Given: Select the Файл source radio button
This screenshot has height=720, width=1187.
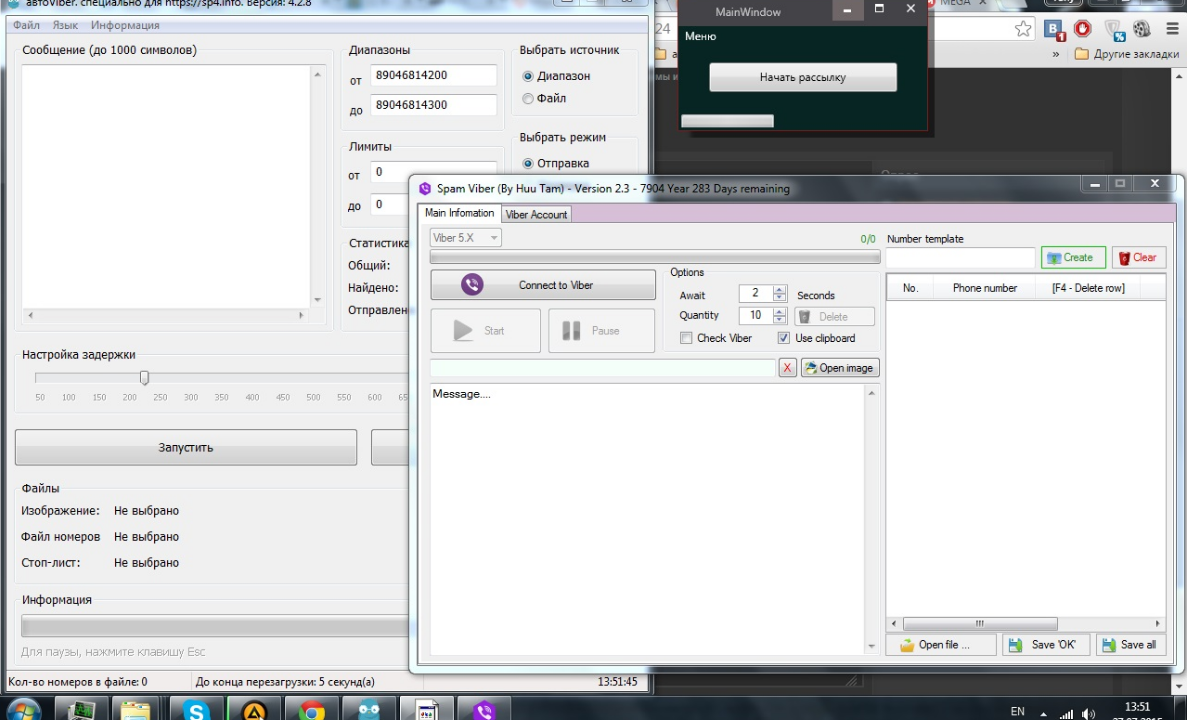Looking at the screenshot, I should tap(528, 98).
